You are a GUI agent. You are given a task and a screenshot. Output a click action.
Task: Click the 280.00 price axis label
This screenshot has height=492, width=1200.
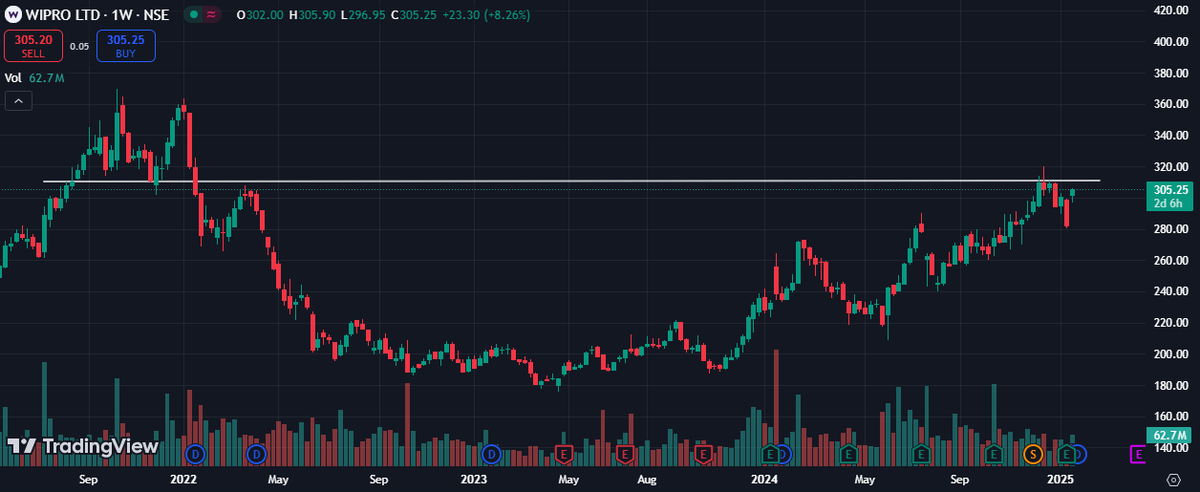tap(1169, 229)
